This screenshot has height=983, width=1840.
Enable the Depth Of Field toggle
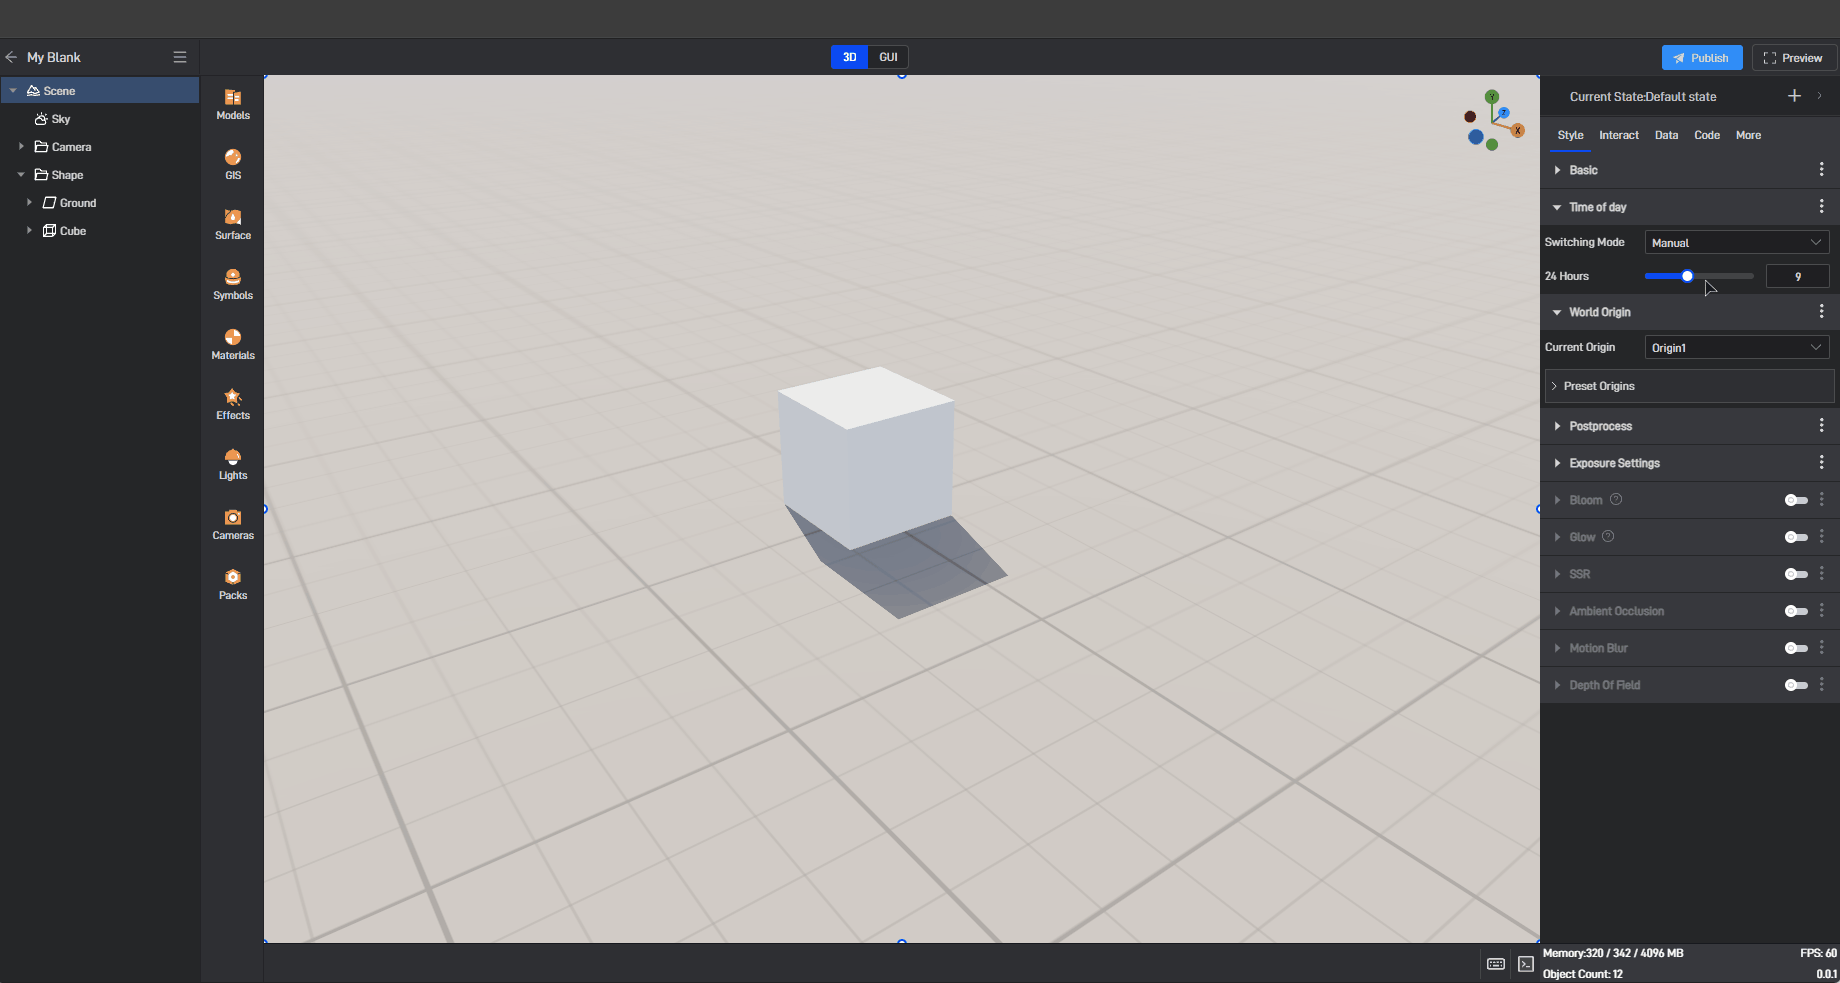(1796, 685)
